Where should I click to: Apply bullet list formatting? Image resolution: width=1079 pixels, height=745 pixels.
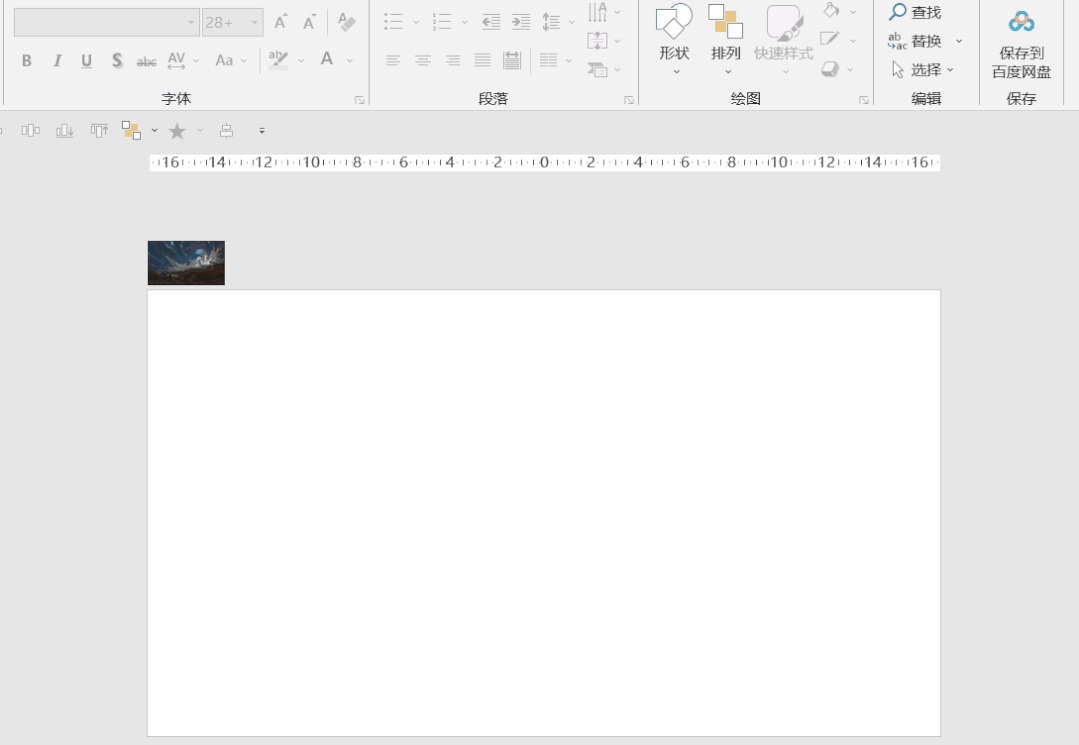394,22
